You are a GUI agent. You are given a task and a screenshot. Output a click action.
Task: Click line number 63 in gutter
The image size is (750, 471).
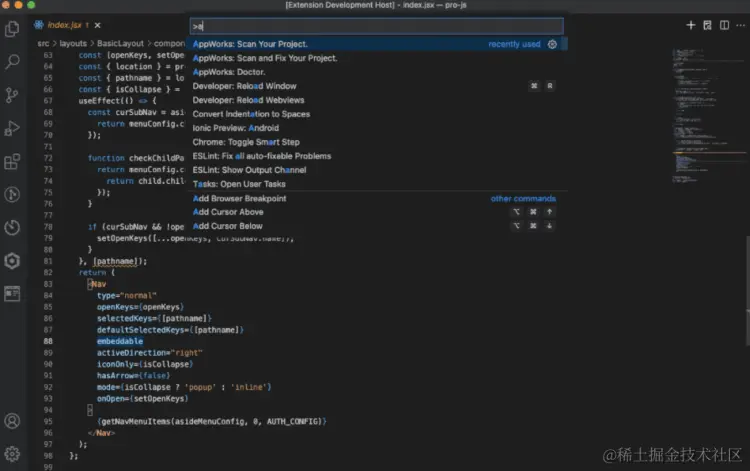pos(48,55)
